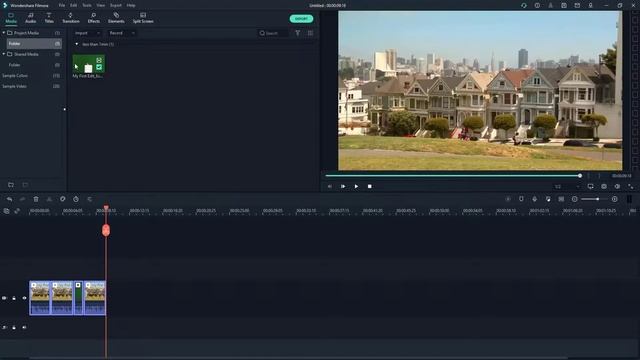Image resolution: width=640 pixels, height=360 pixels.
Task: Open the Audio tab
Action: click(x=31, y=18)
